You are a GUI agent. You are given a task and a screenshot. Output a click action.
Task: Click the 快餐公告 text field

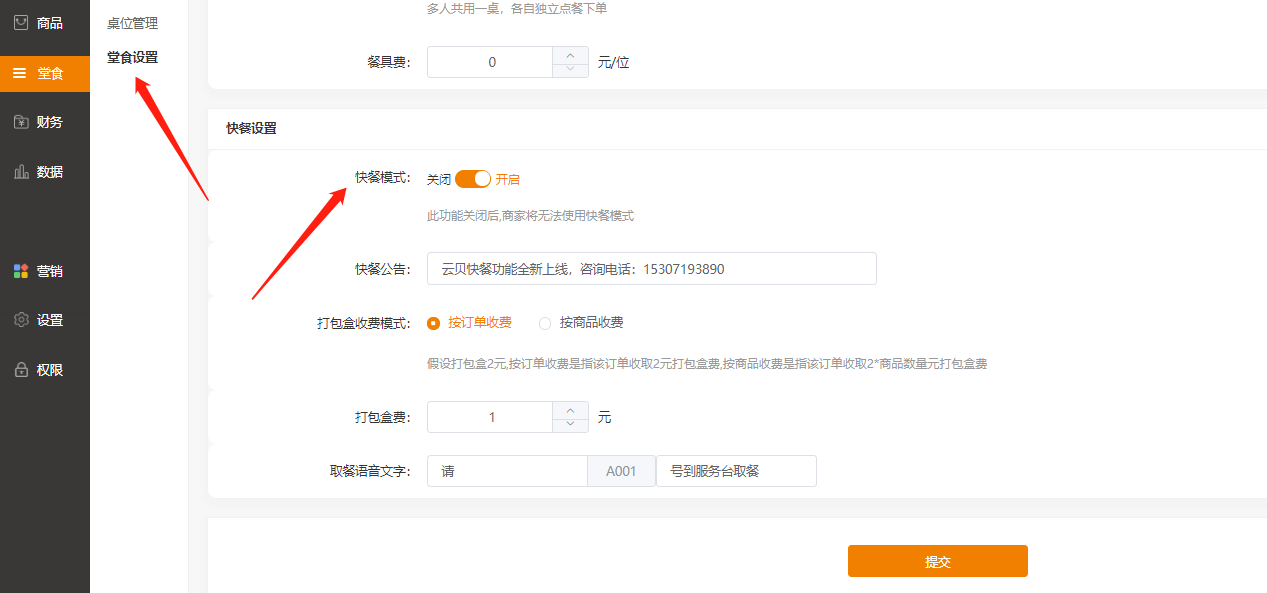pyautogui.click(x=651, y=269)
